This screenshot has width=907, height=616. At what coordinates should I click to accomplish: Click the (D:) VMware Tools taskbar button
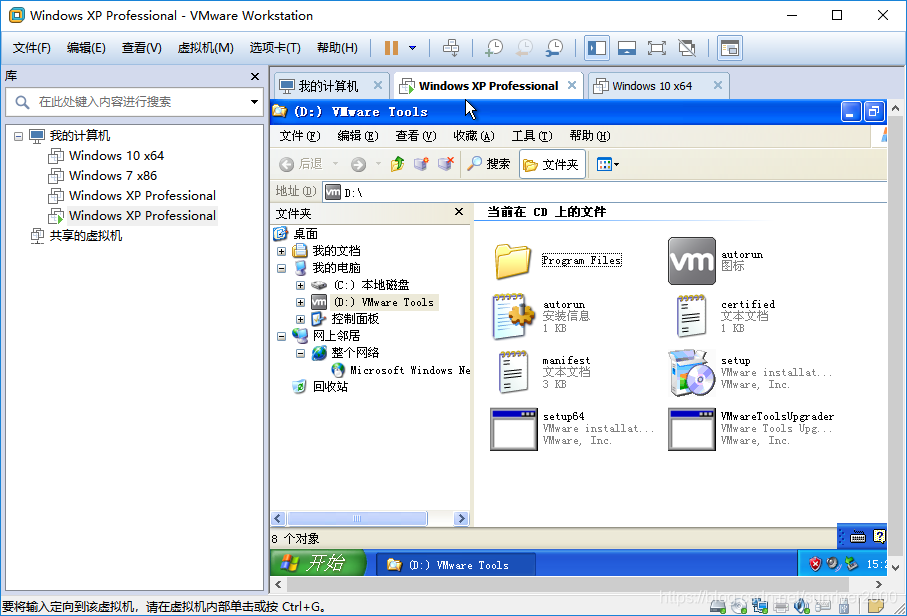(455, 565)
